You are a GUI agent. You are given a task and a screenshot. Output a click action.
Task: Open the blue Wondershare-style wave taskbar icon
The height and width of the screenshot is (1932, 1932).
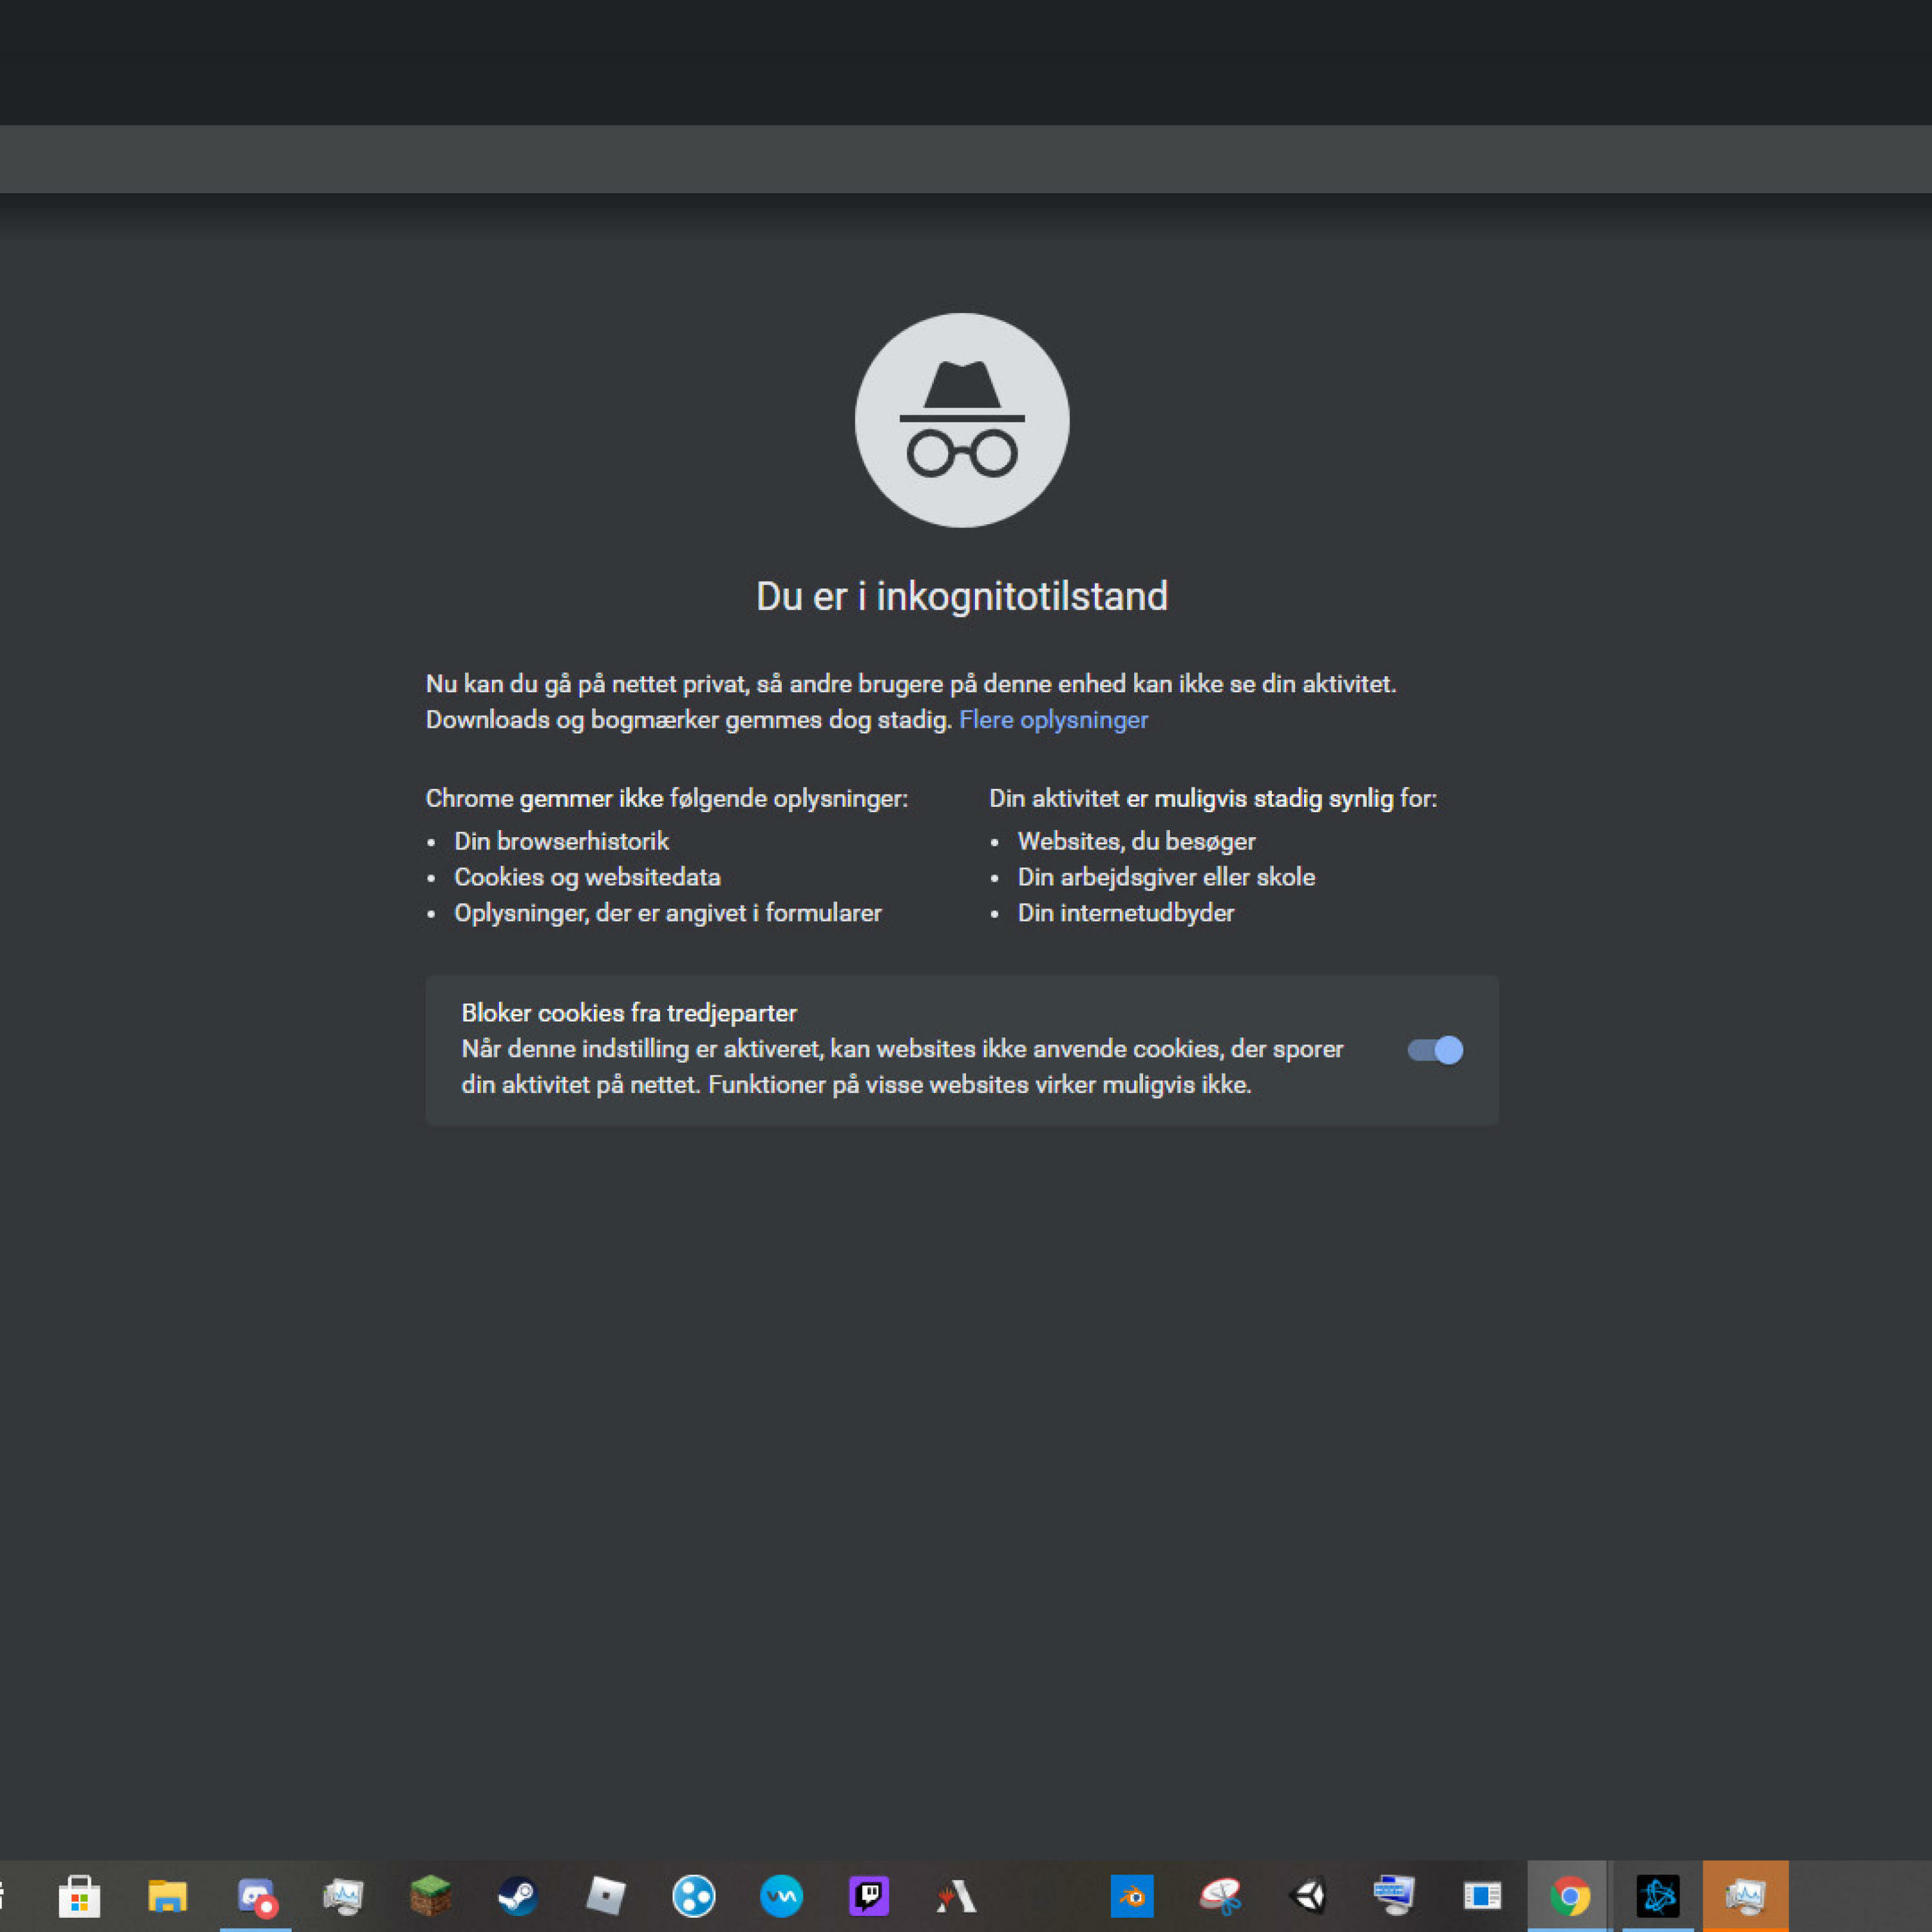point(781,1895)
